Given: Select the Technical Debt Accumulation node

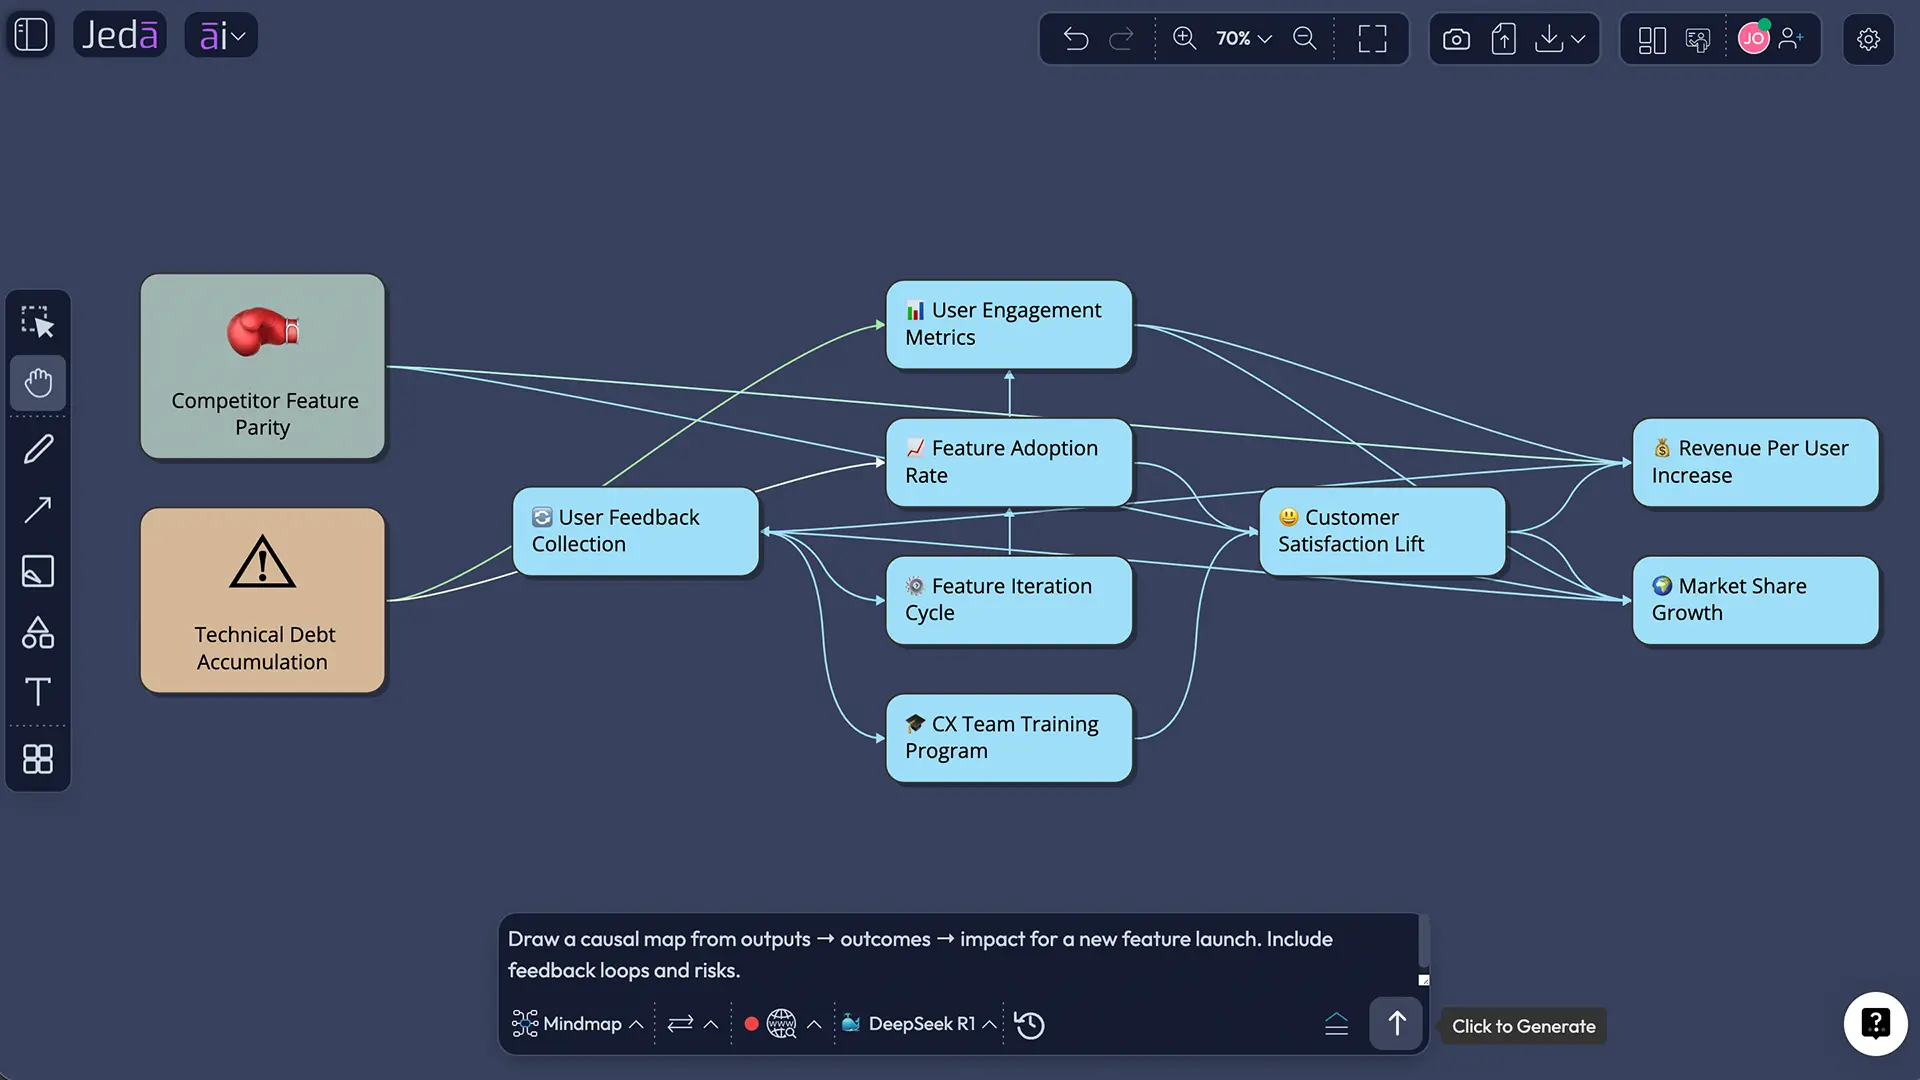Looking at the screenshot, I should (x=263, y=601).
